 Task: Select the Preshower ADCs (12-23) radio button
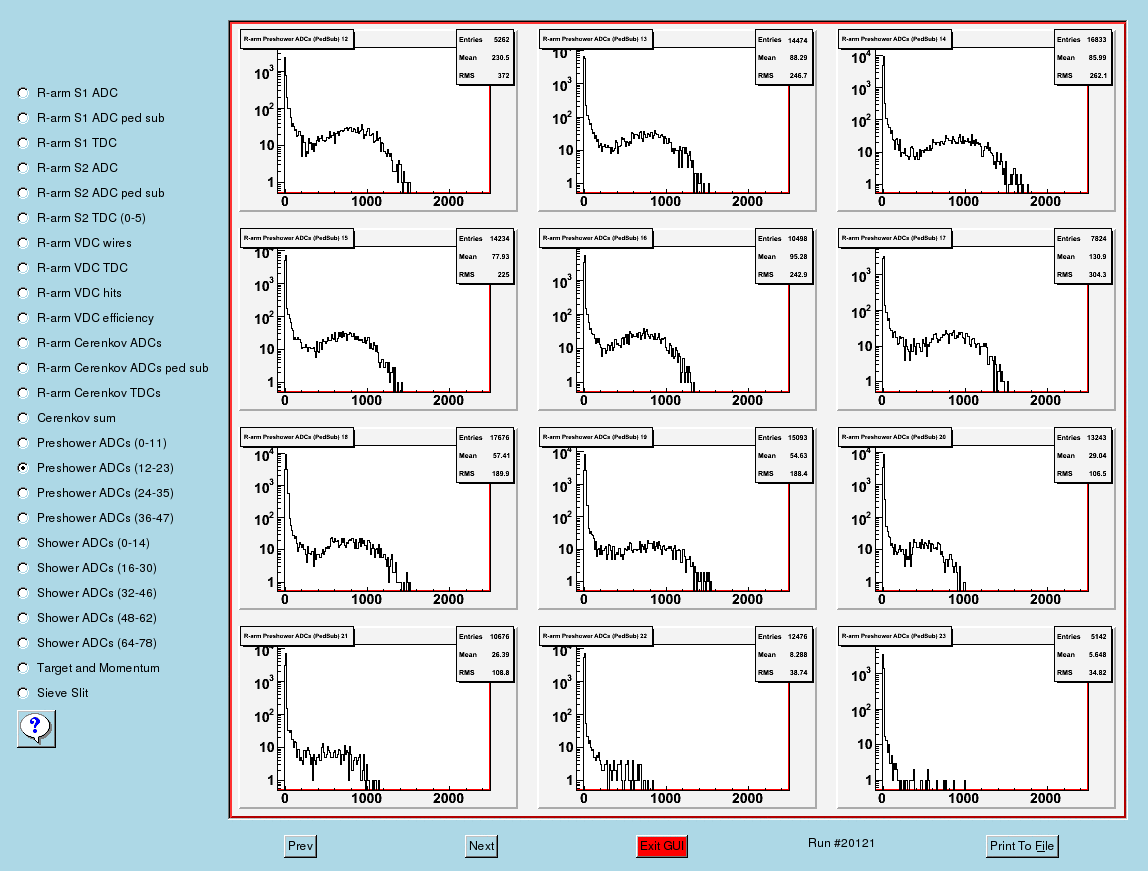pos(23,468)
